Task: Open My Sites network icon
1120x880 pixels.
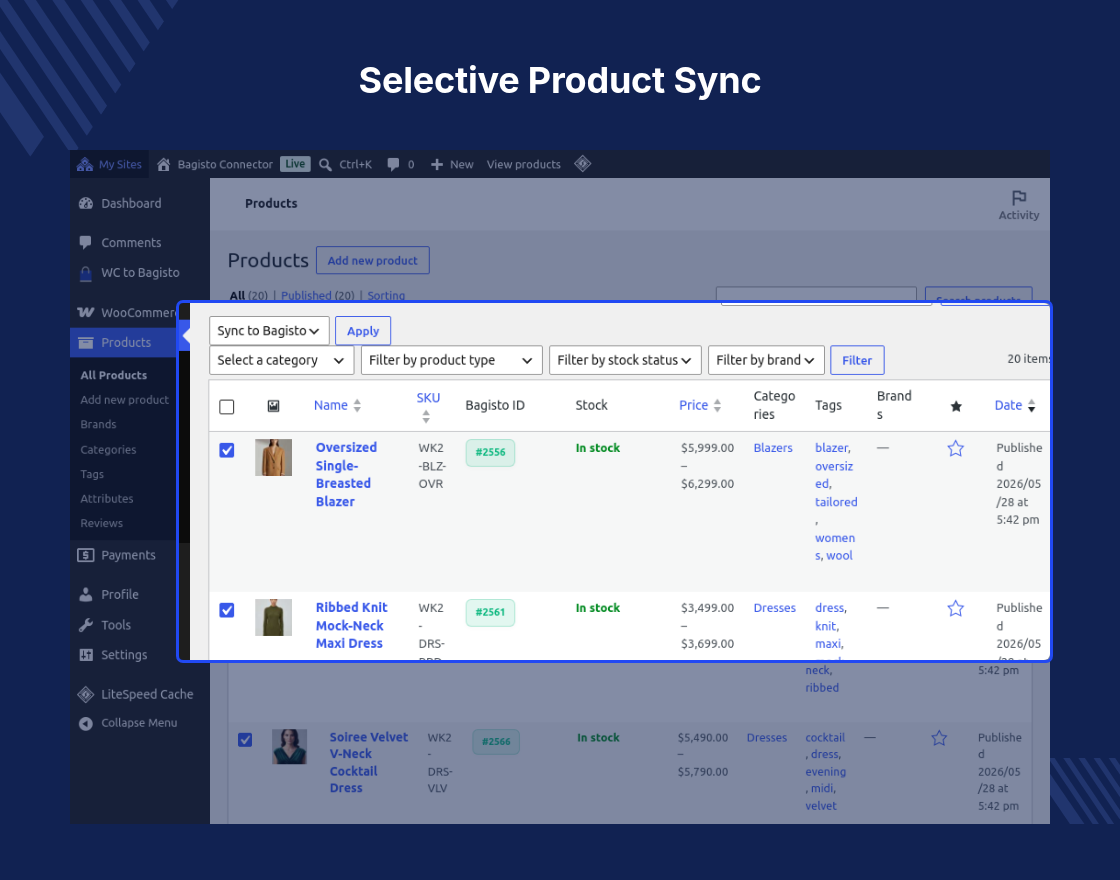Action: (x=85, y=164)
